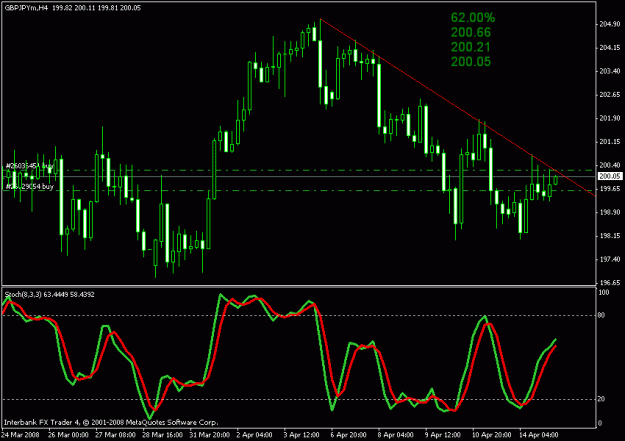Click the 201.90 price axis value

point(610,118)
